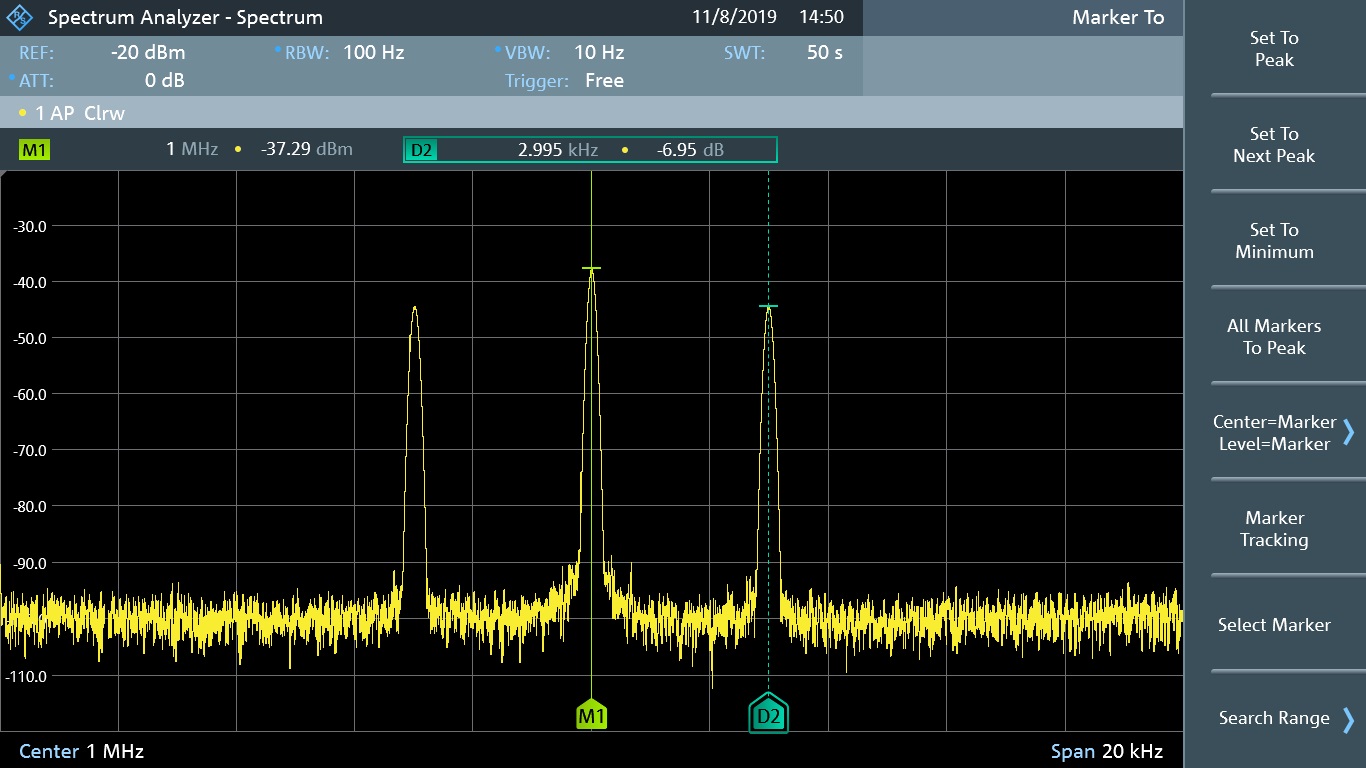Image resolution: width=1366 pixels, height=768 pixels.
Task: Select the teal D2 badge in marker info bar
Action: [x=421, y=150]
